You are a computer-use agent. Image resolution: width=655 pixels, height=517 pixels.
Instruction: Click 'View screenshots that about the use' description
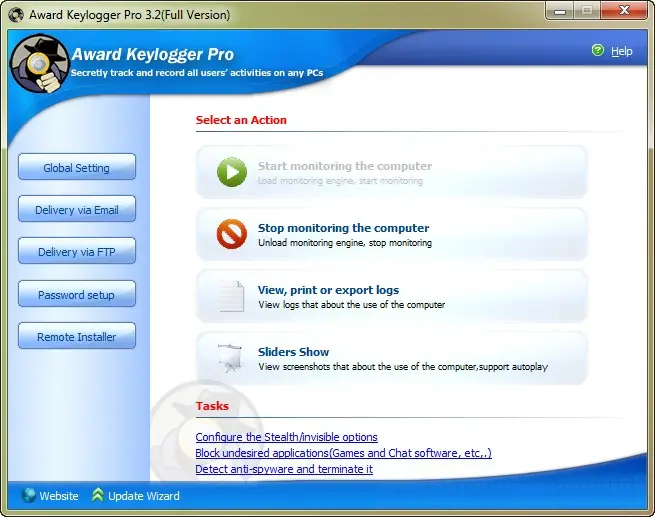[x=403, y=367]
